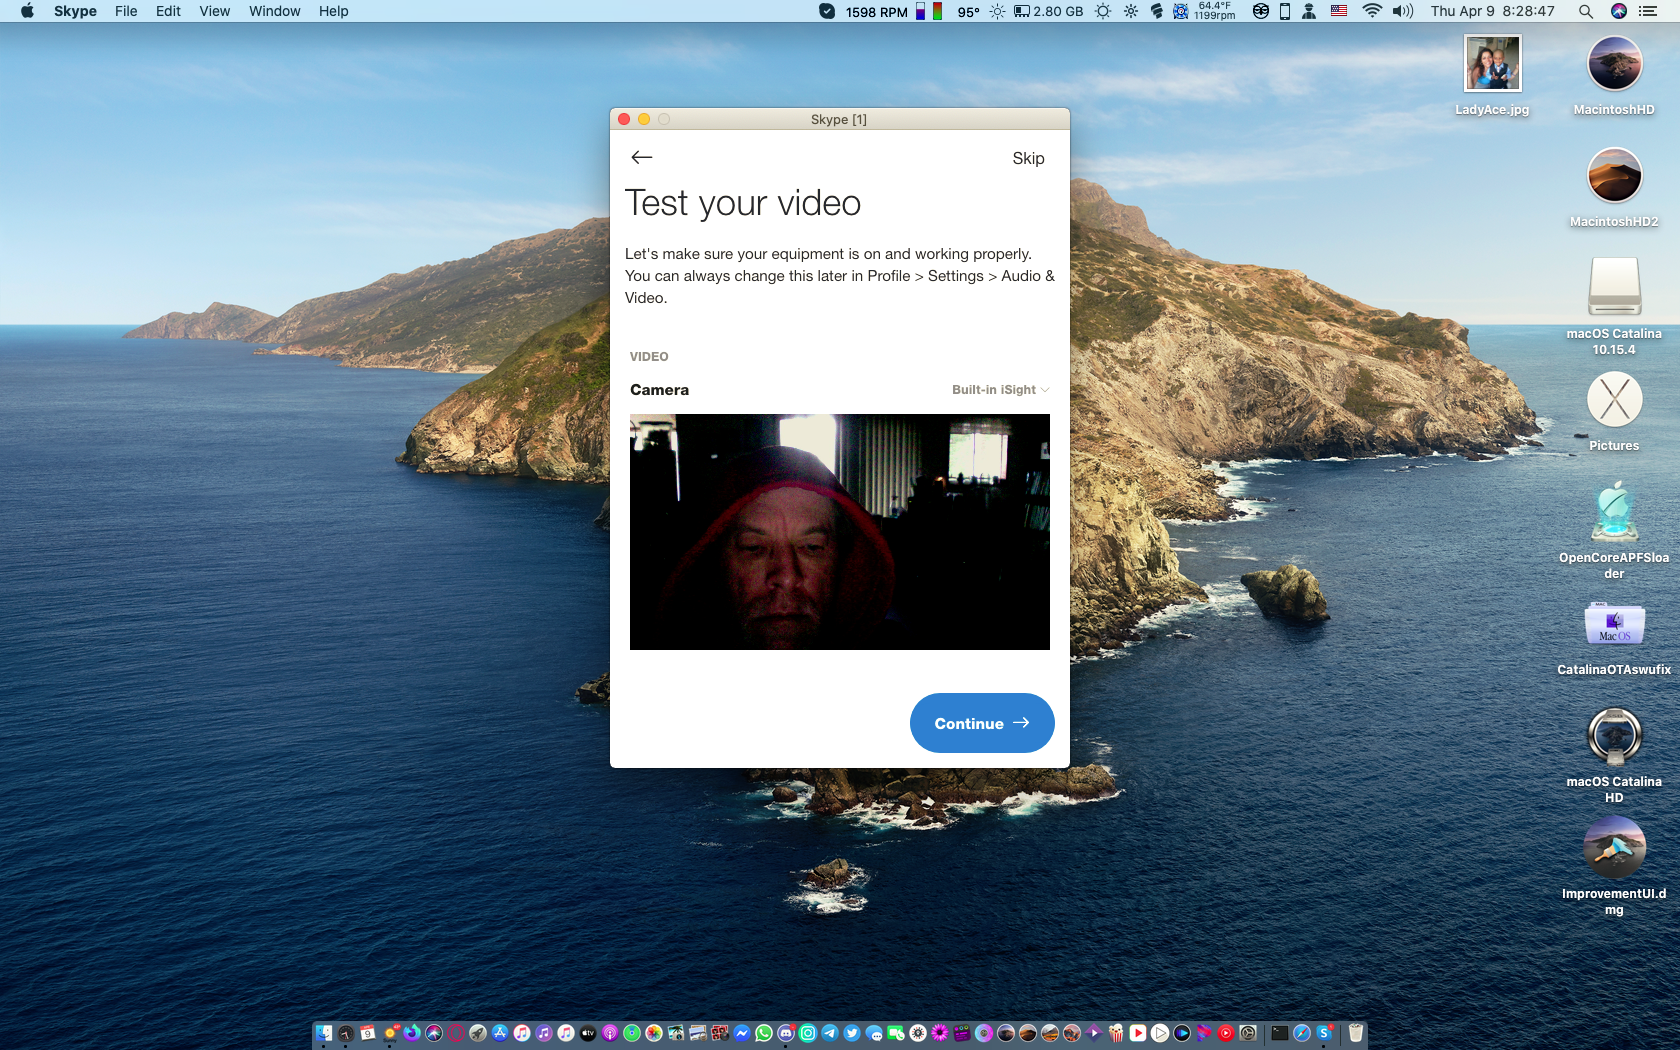The width and height of the screenshot is (1680, 1050).
Task: Open the Apple menu
Action: point(27,11)
